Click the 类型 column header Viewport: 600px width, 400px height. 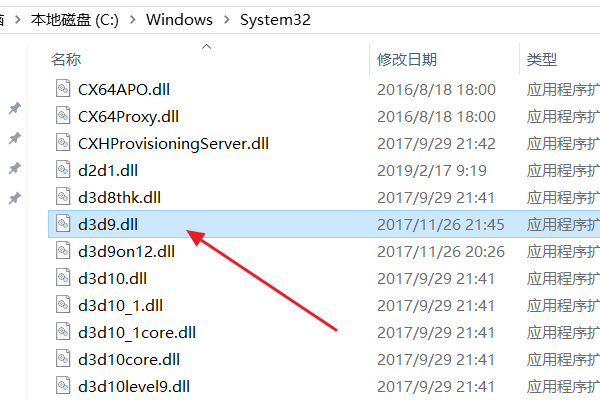[542, 60]
